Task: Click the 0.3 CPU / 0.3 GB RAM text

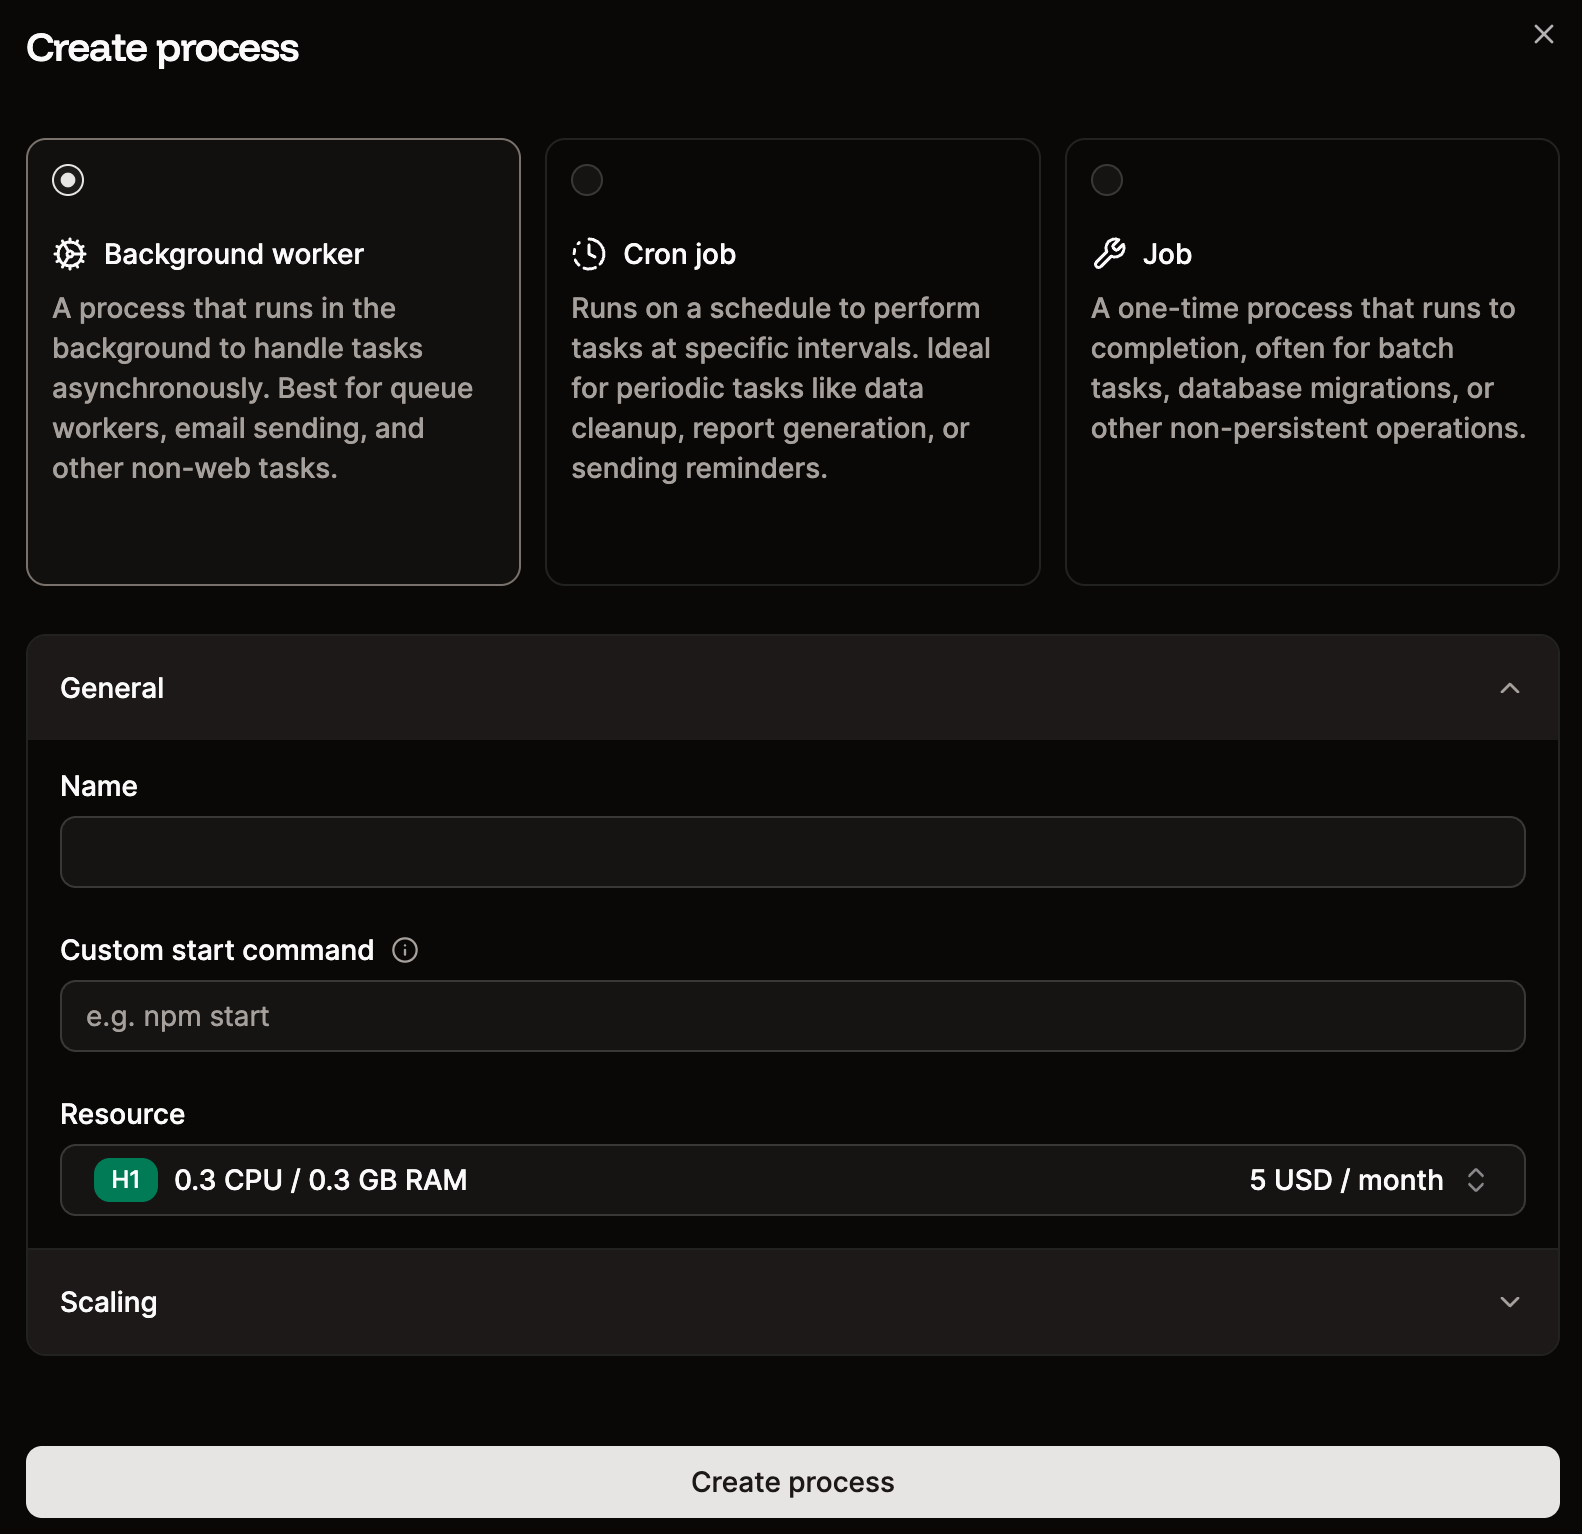Action: [x=321, y=1180]
